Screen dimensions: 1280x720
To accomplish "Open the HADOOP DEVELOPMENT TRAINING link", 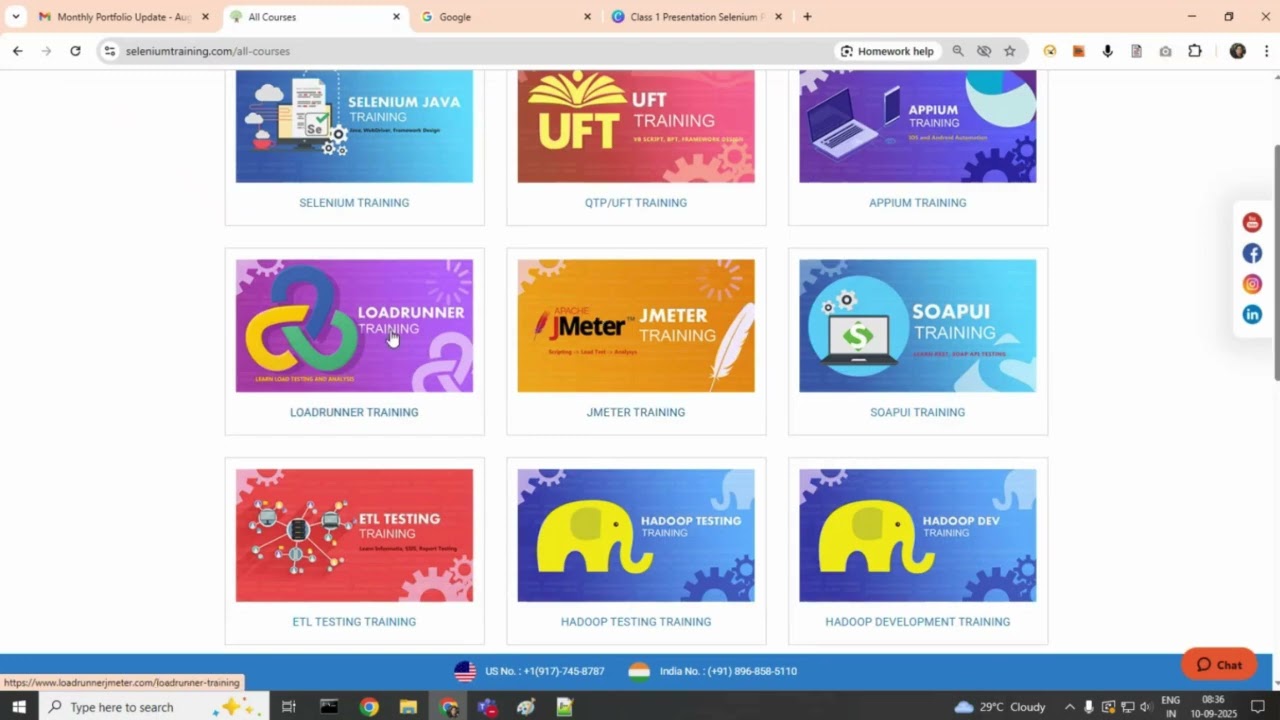I will coord(917,622).
